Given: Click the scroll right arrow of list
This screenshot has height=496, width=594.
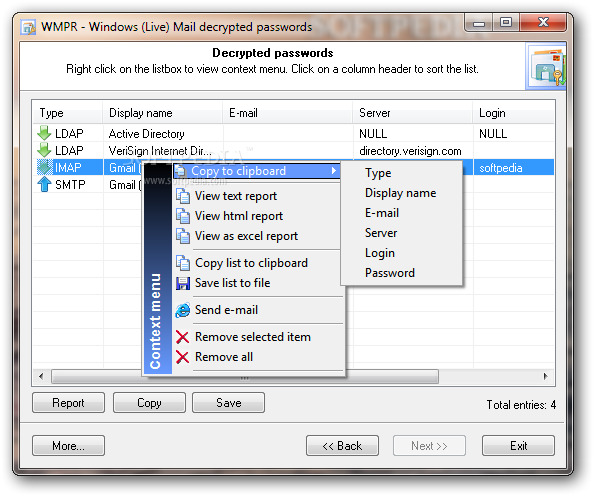Looking at the screenshot, I should pyautogui.click(x=546, y=376).
